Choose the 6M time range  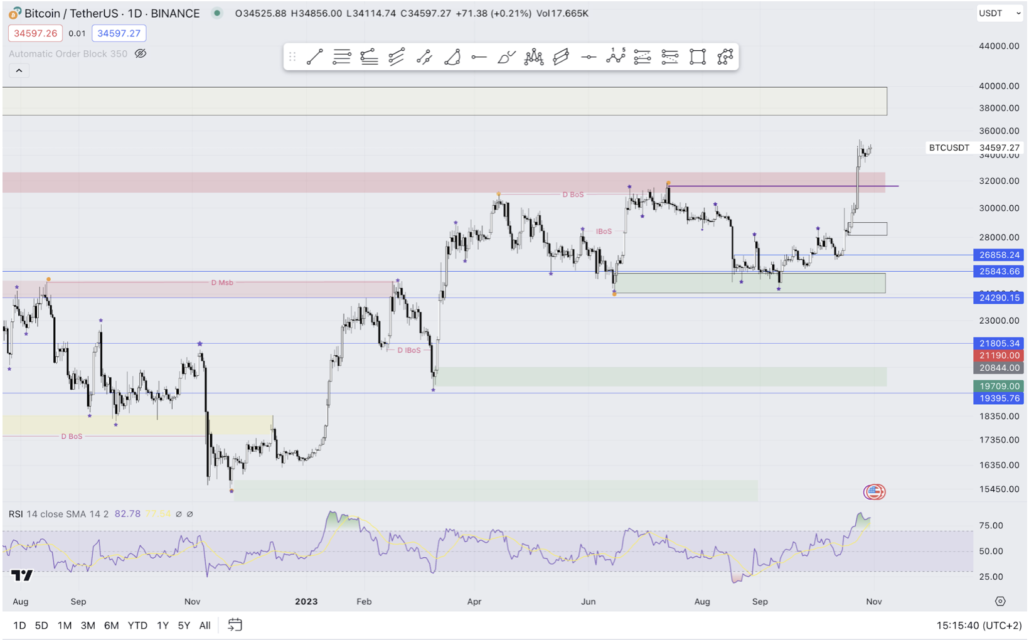pos(111,626)
